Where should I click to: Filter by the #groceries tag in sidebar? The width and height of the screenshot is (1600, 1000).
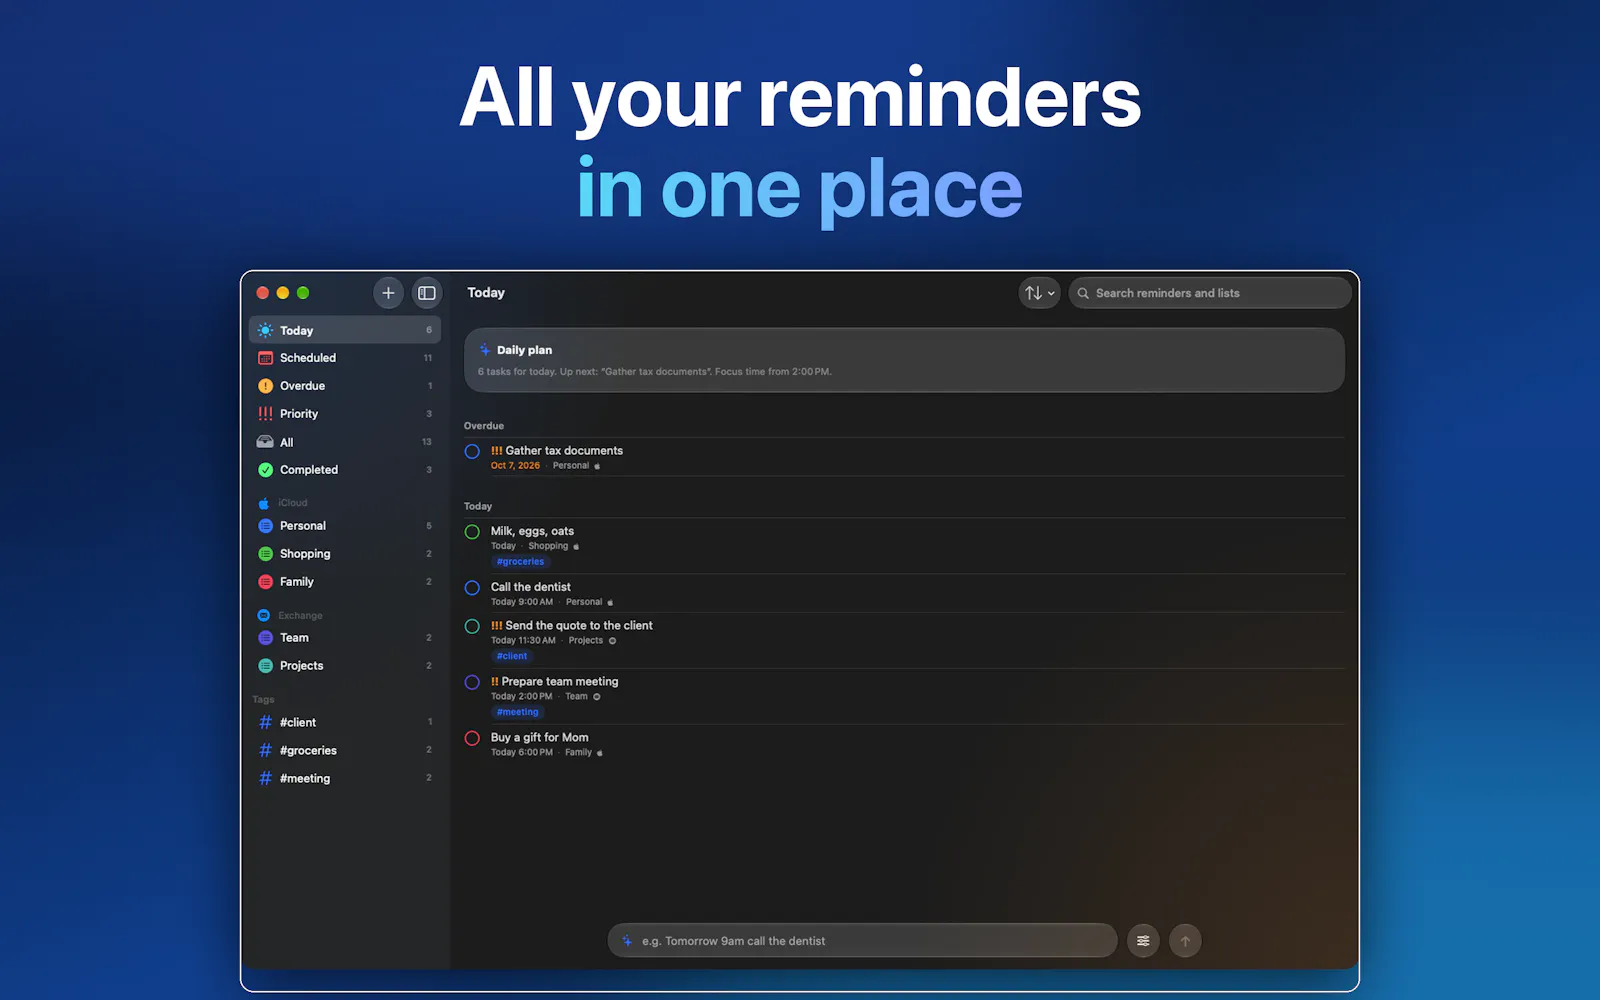[x=344, y=750]
